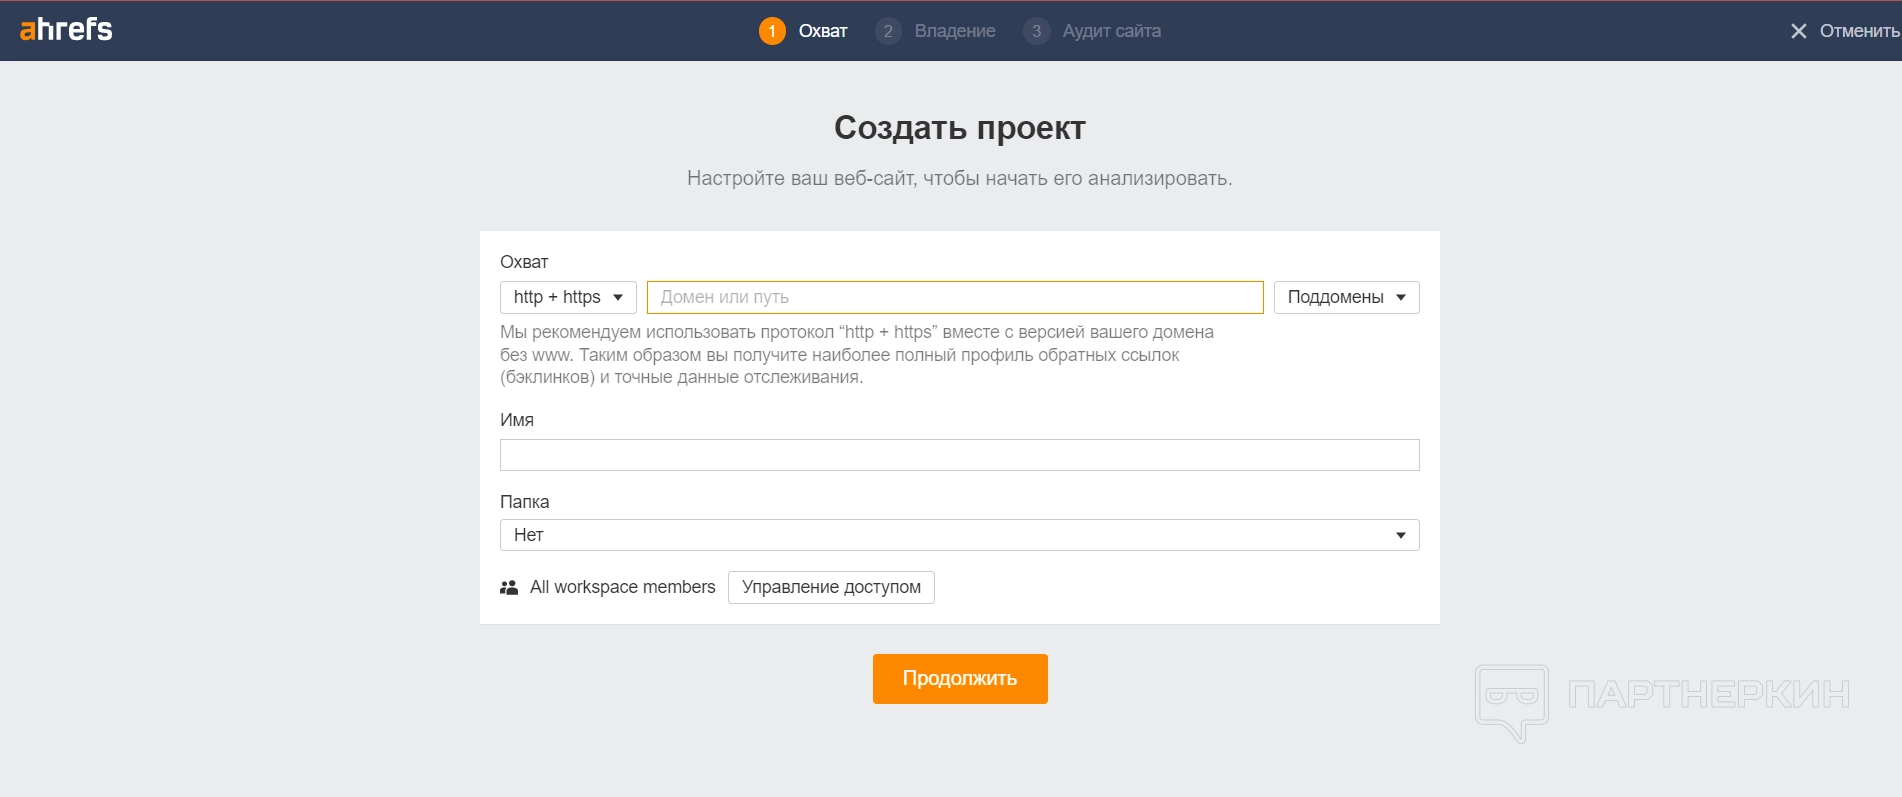Click the Отменить text link
This screenshot has width=1902, height=797.
(1859, 31)
